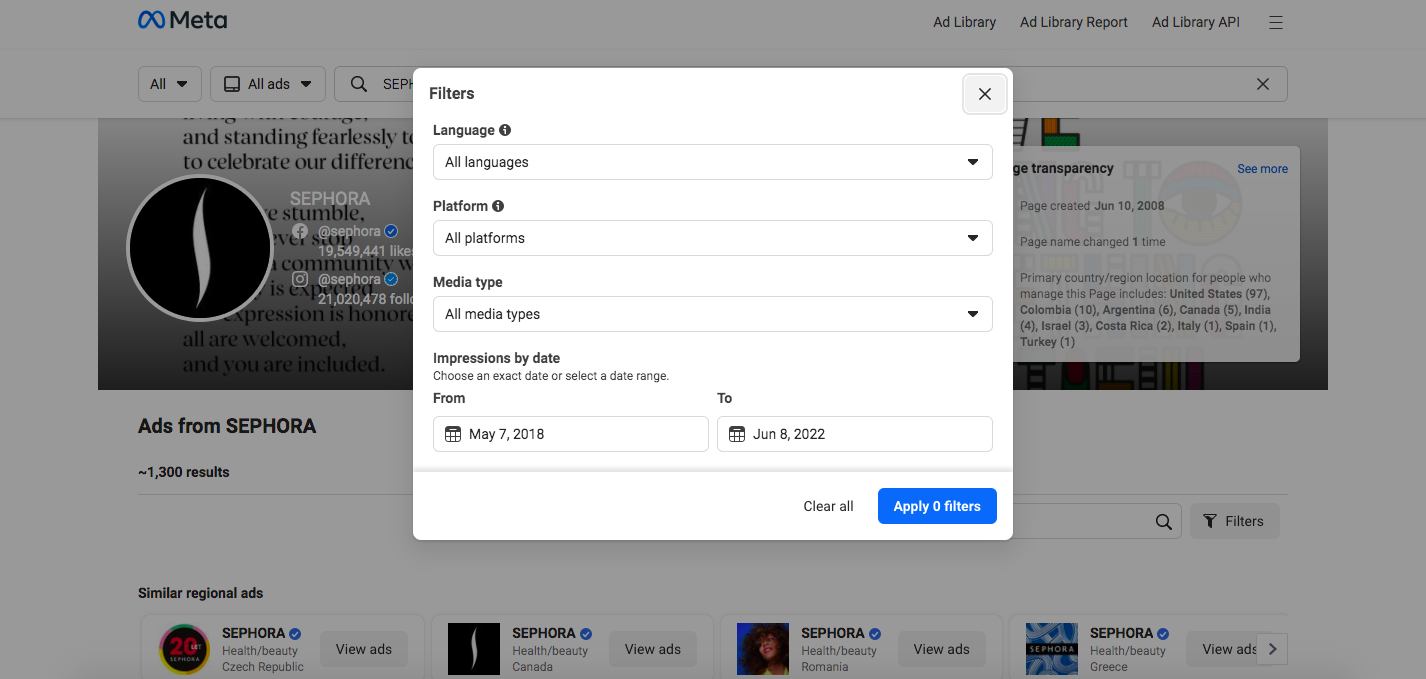Image resolution: width=1426 pixels, height=679 pixels.
Task: Select the From date field May 7, 2018
Action: coord(580,434)
